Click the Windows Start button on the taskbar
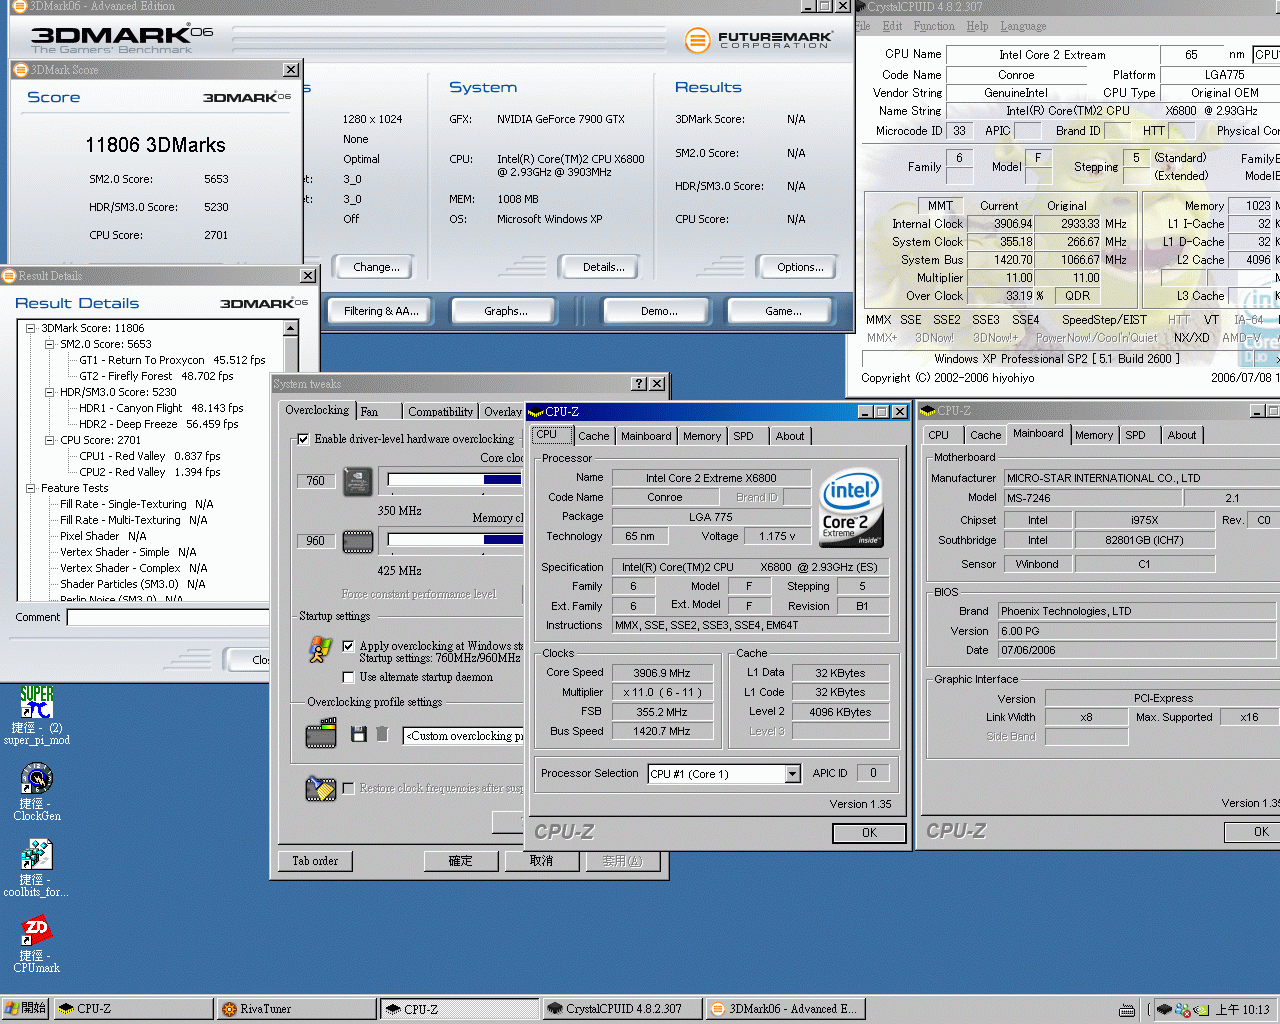Viewport: 1280px width, 1024px height. point(25,1009)
